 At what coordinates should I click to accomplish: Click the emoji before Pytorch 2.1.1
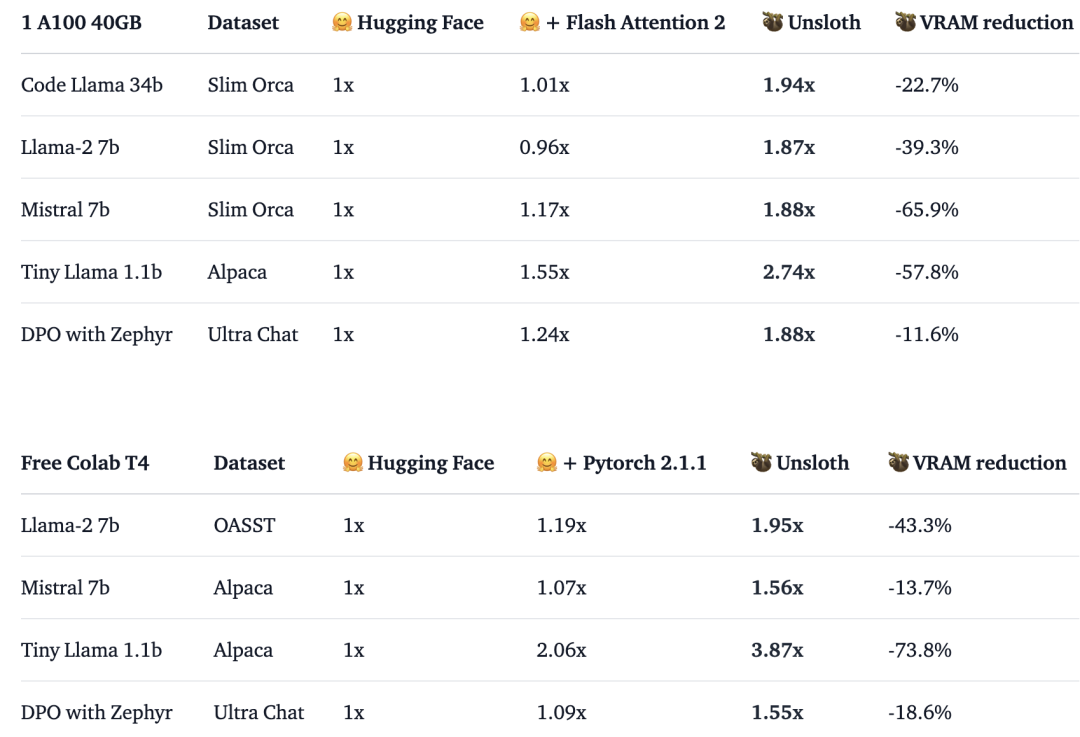click(546, 463)
